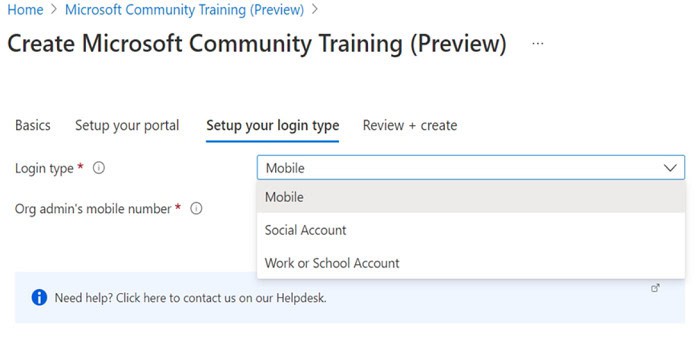Go to the Review + create tab
This screenshot has height=362, width=700.
pos(410,125)
